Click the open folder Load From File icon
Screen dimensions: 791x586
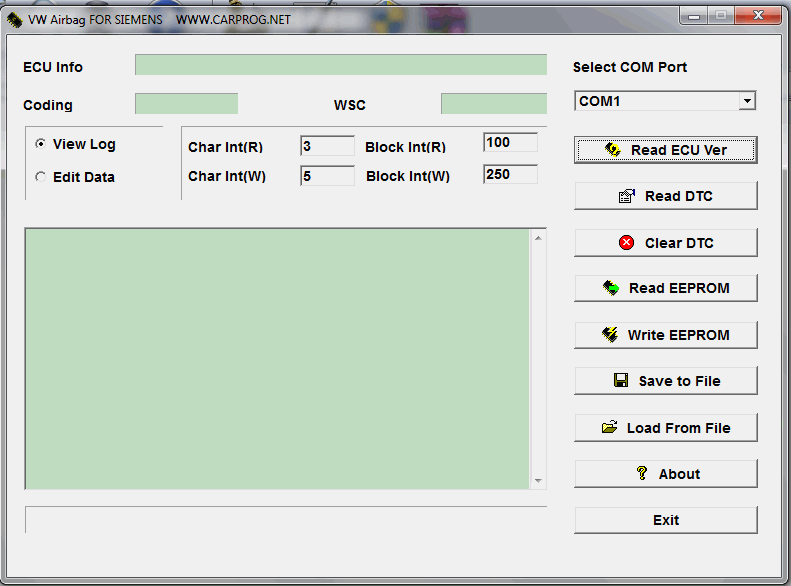(609, 428)
